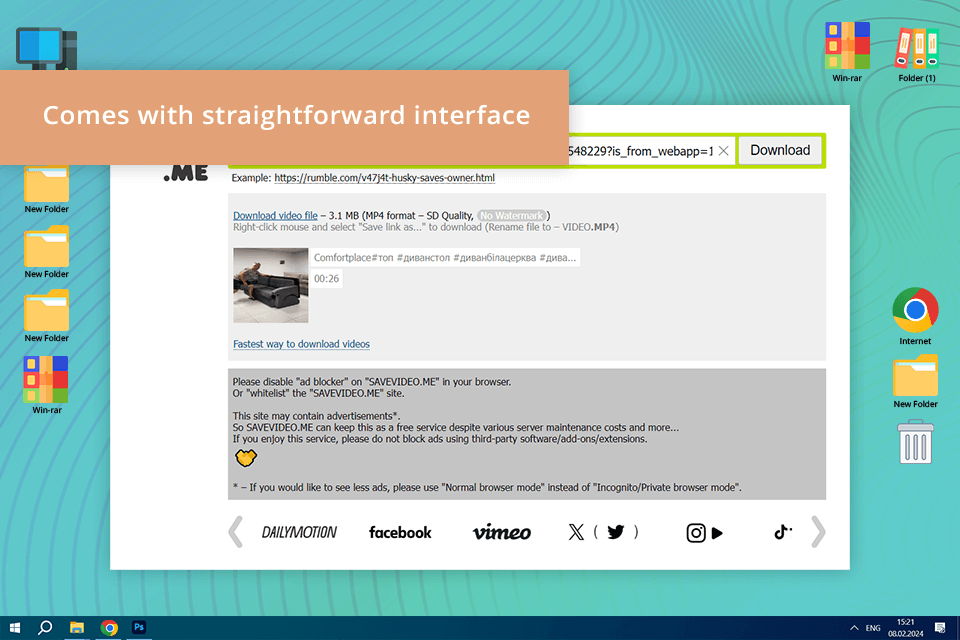Choose the Facebook logo
The image size is (960, 640).
pos(400,533)
